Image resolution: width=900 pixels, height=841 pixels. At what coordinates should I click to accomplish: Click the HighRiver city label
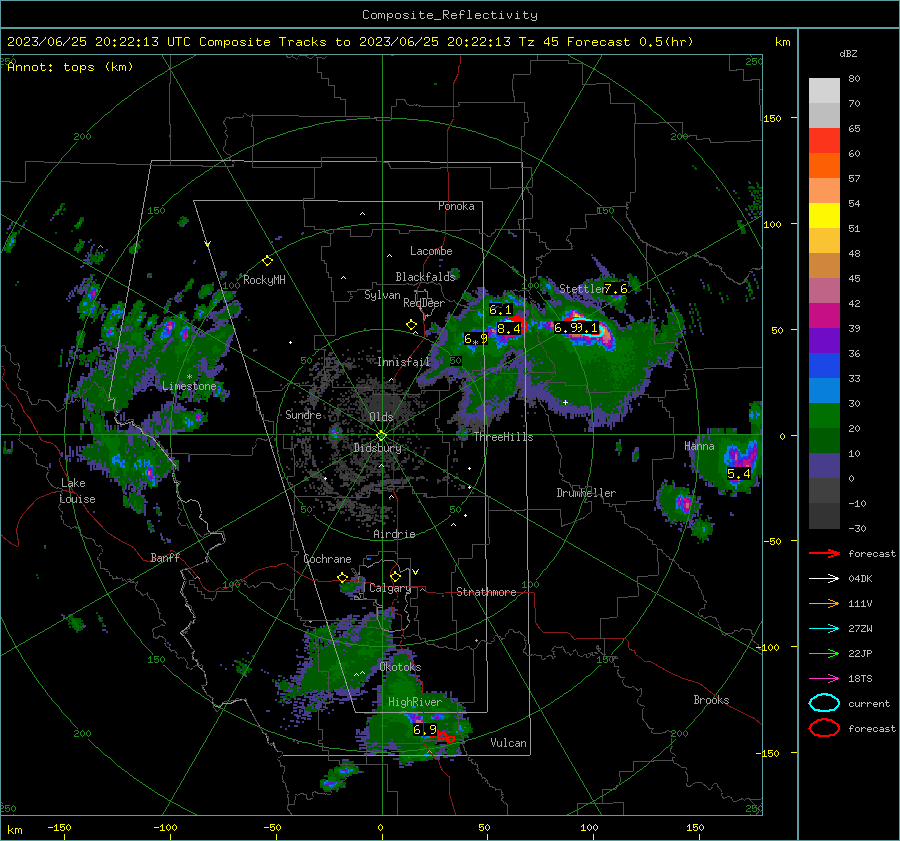point(415,702)
